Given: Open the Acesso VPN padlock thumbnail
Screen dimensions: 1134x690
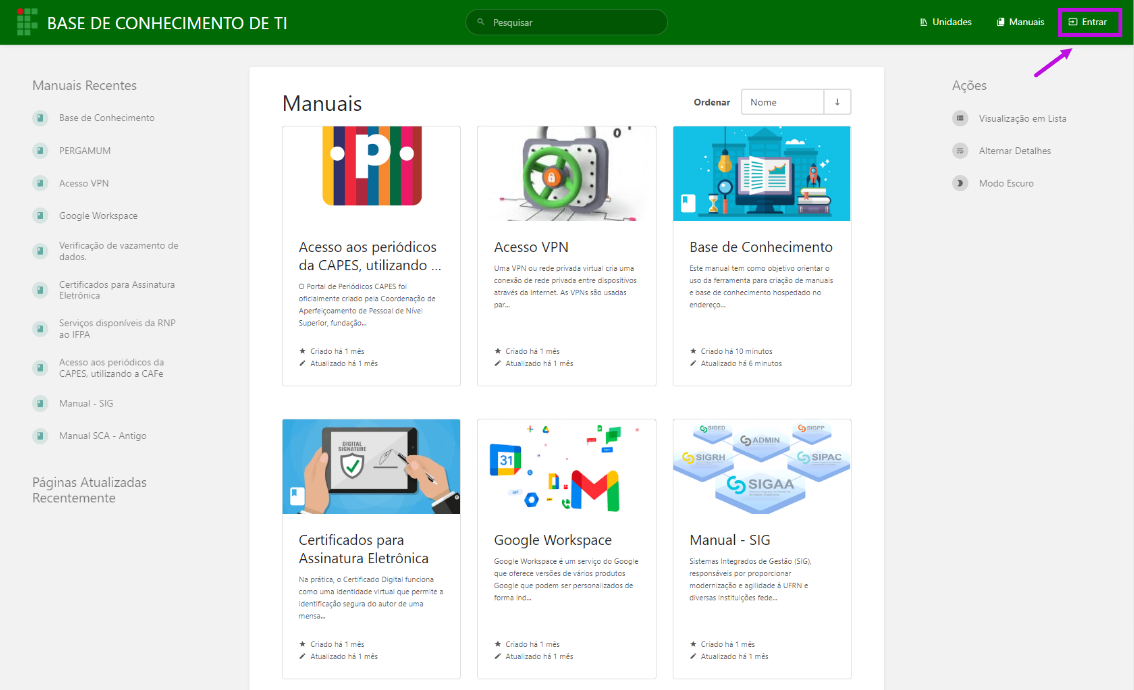Looking at the screenshot, I should (x=567, y=174).
